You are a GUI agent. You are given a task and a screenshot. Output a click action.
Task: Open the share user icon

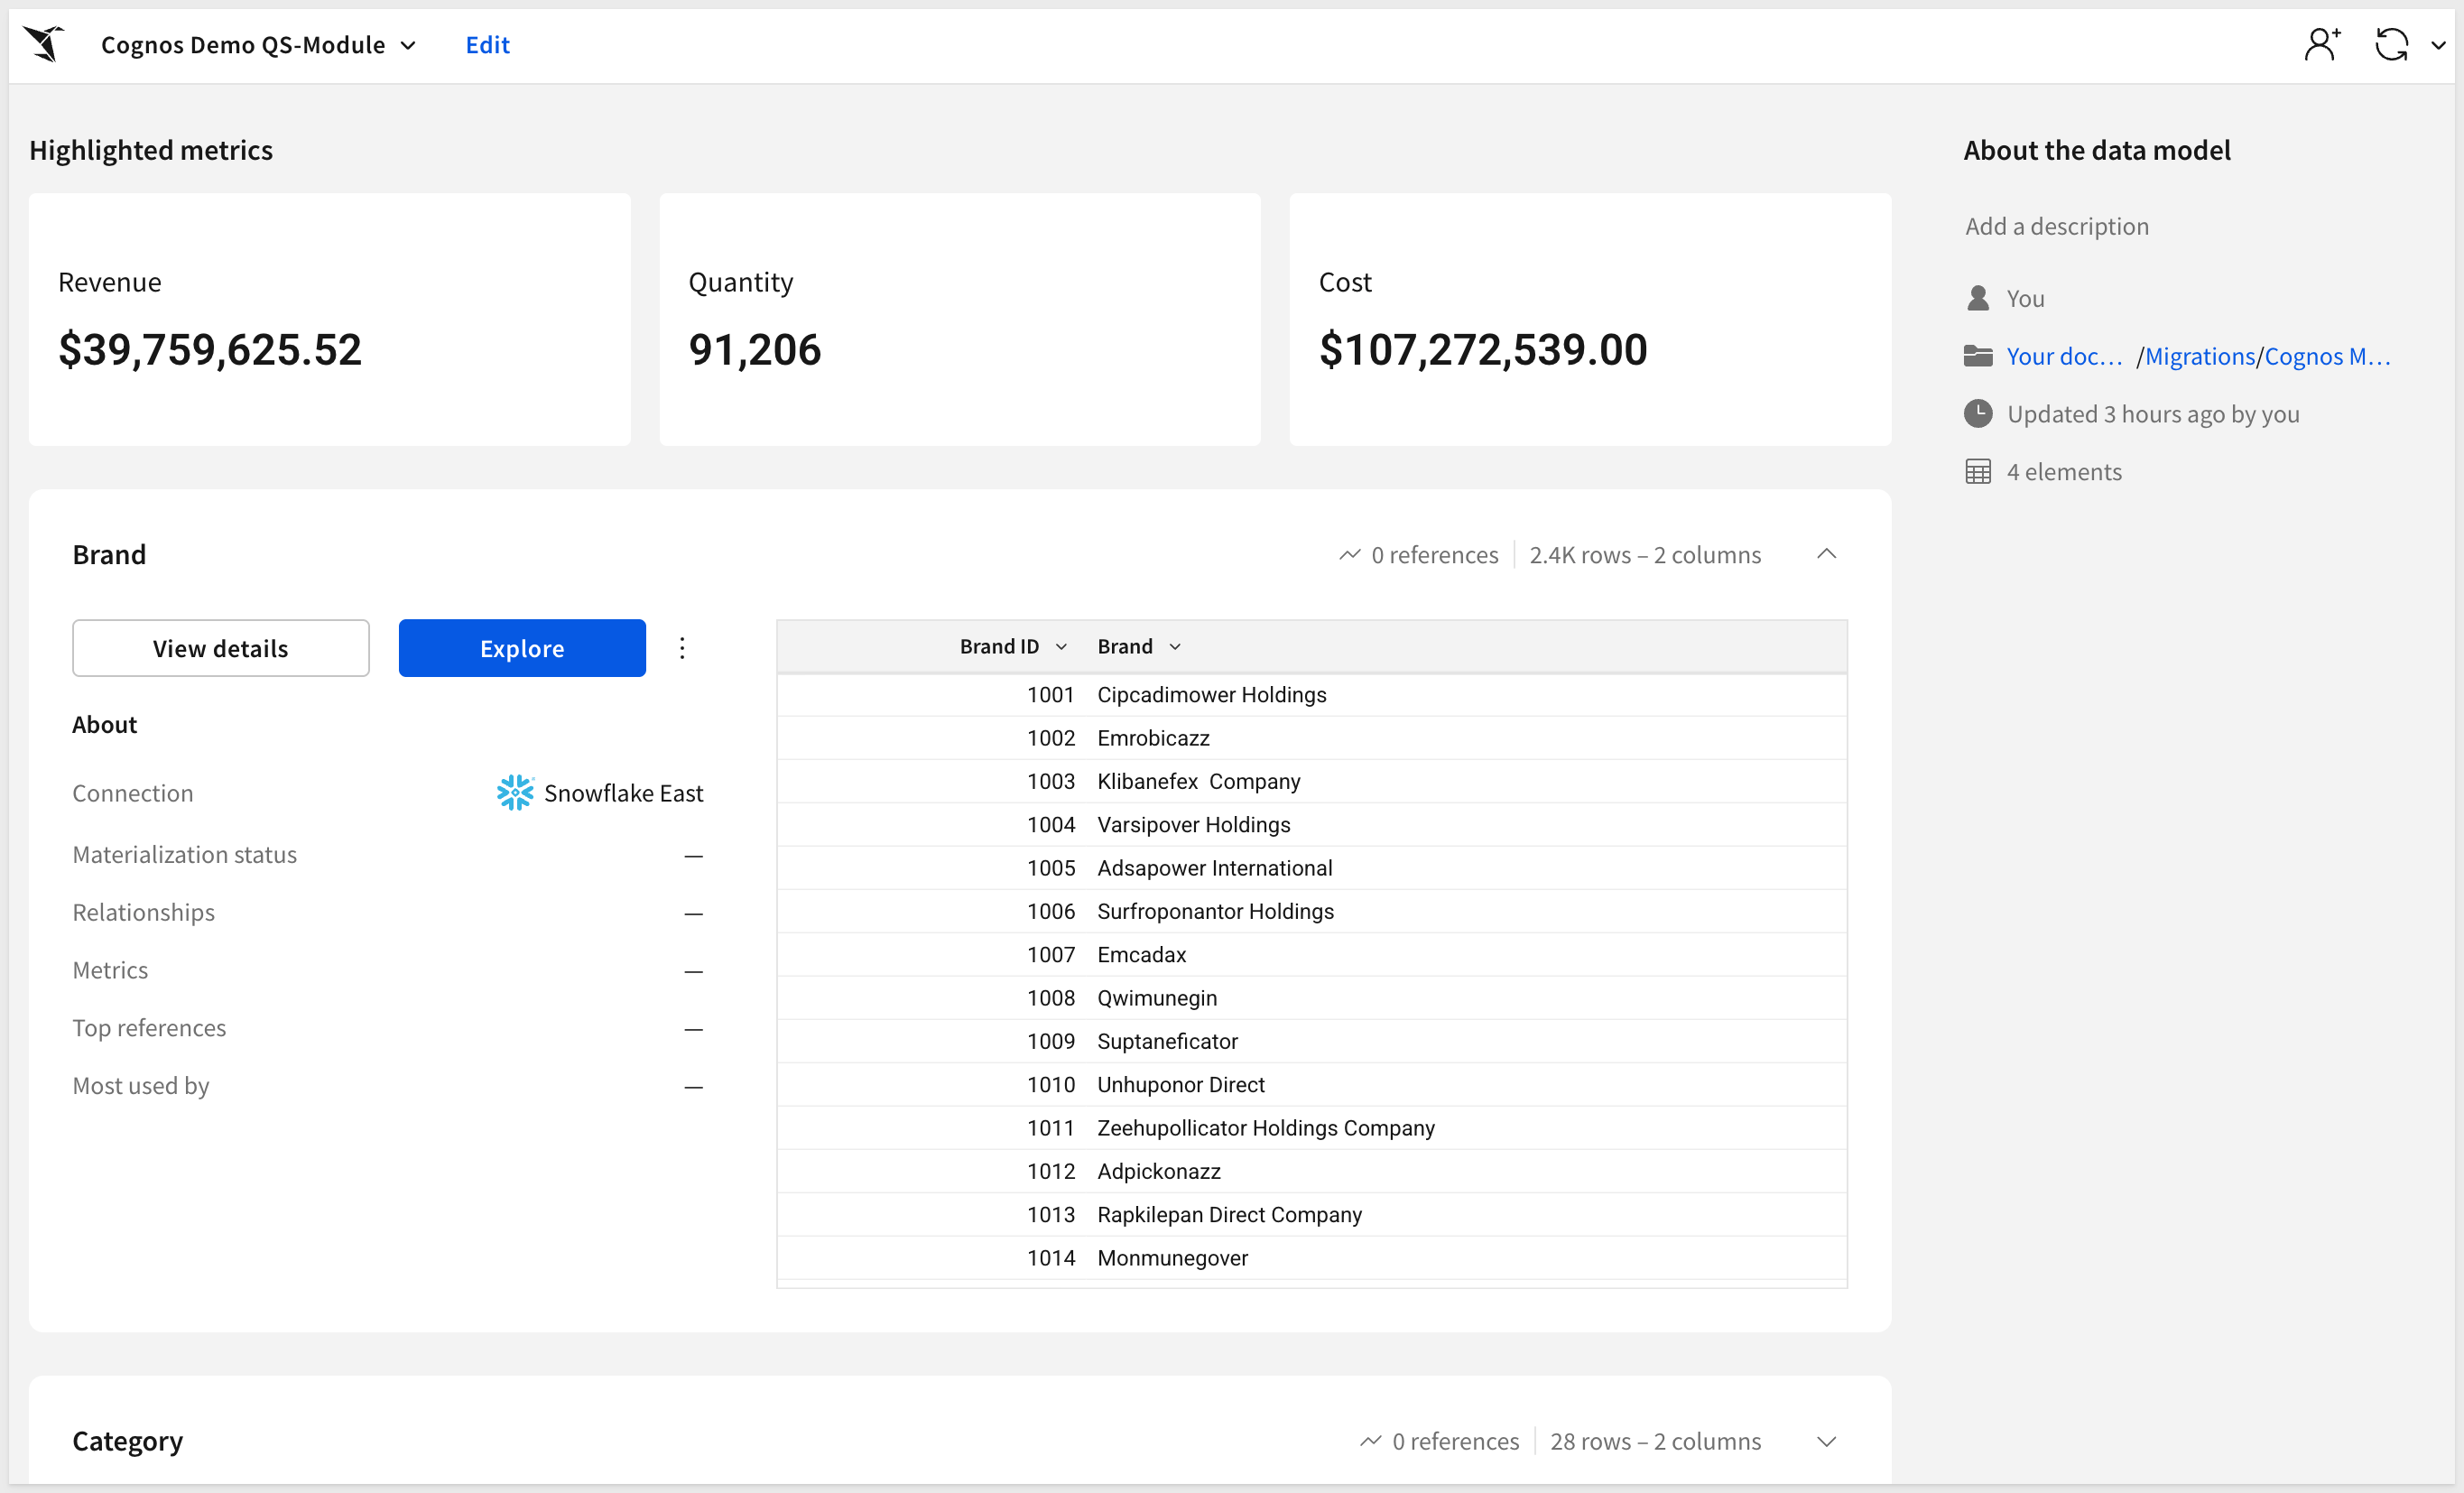point(2321,44)
